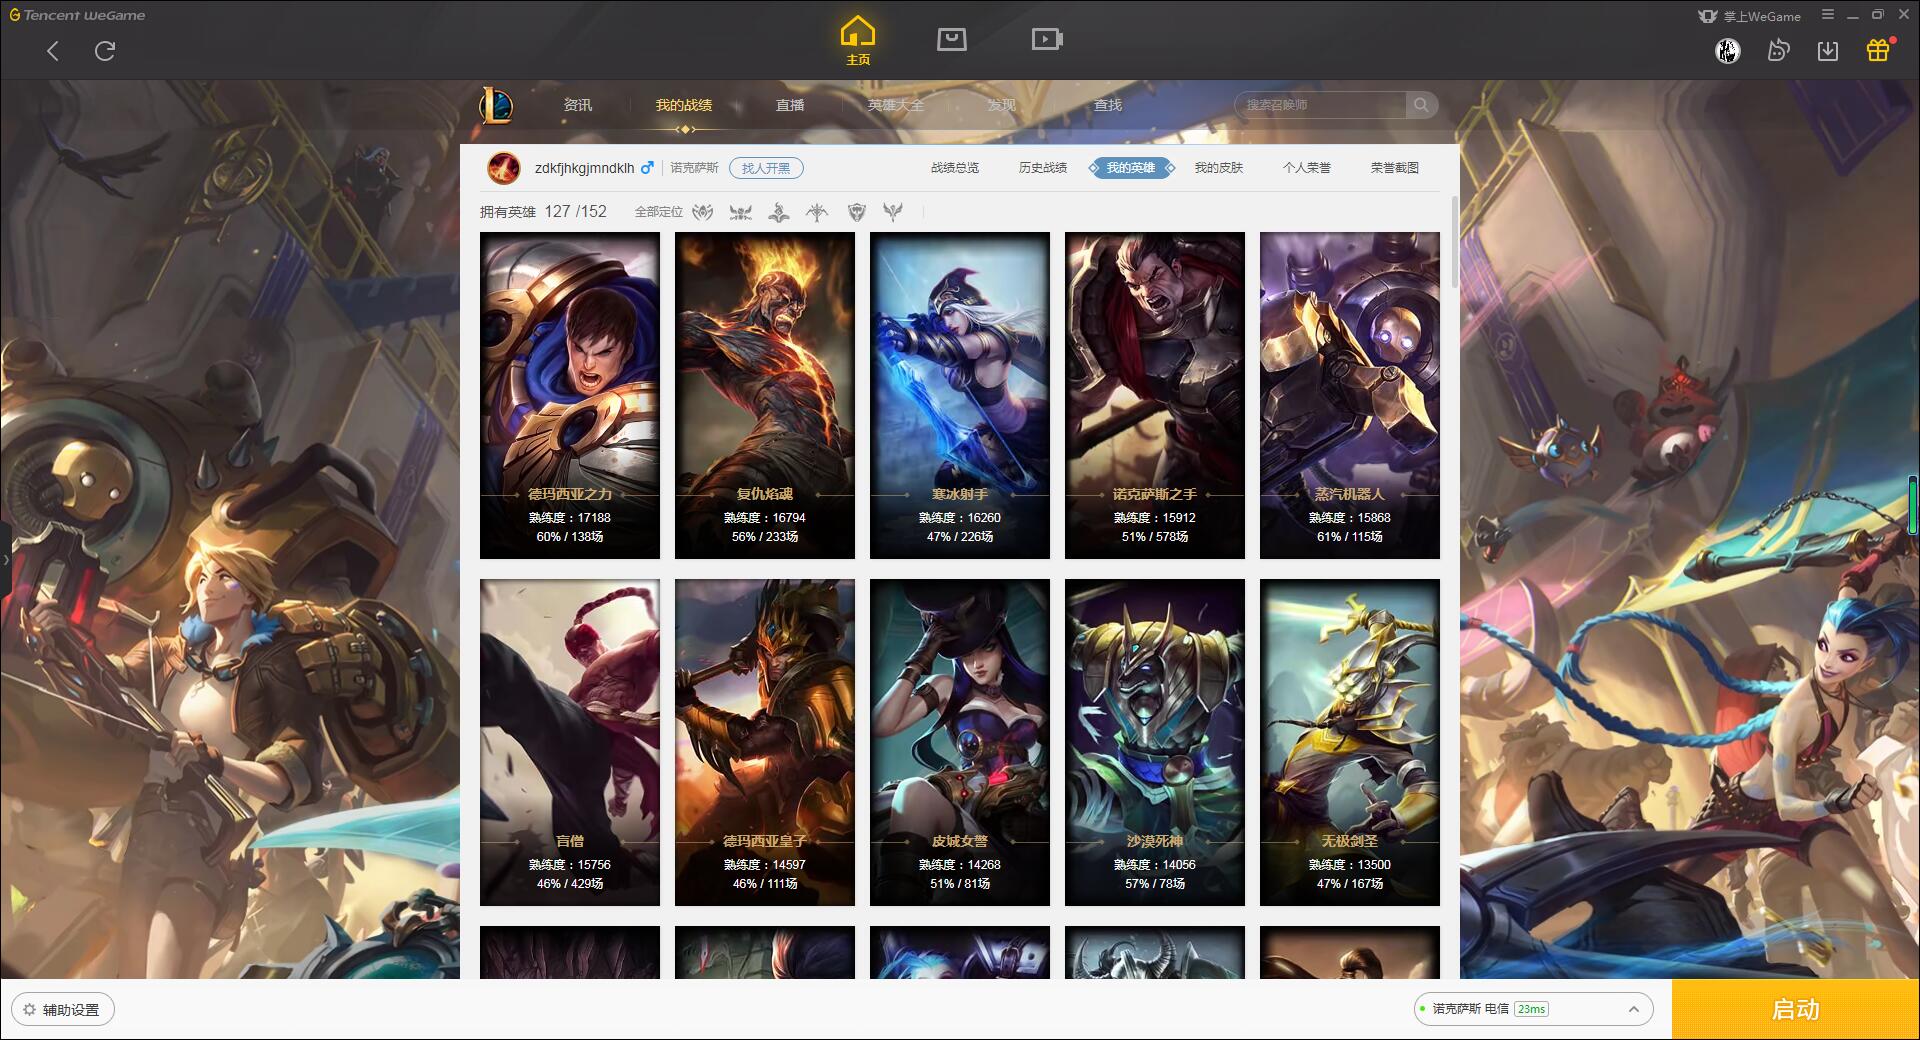
Task: Open the hamburger main menu icon
Action: 1828,15
